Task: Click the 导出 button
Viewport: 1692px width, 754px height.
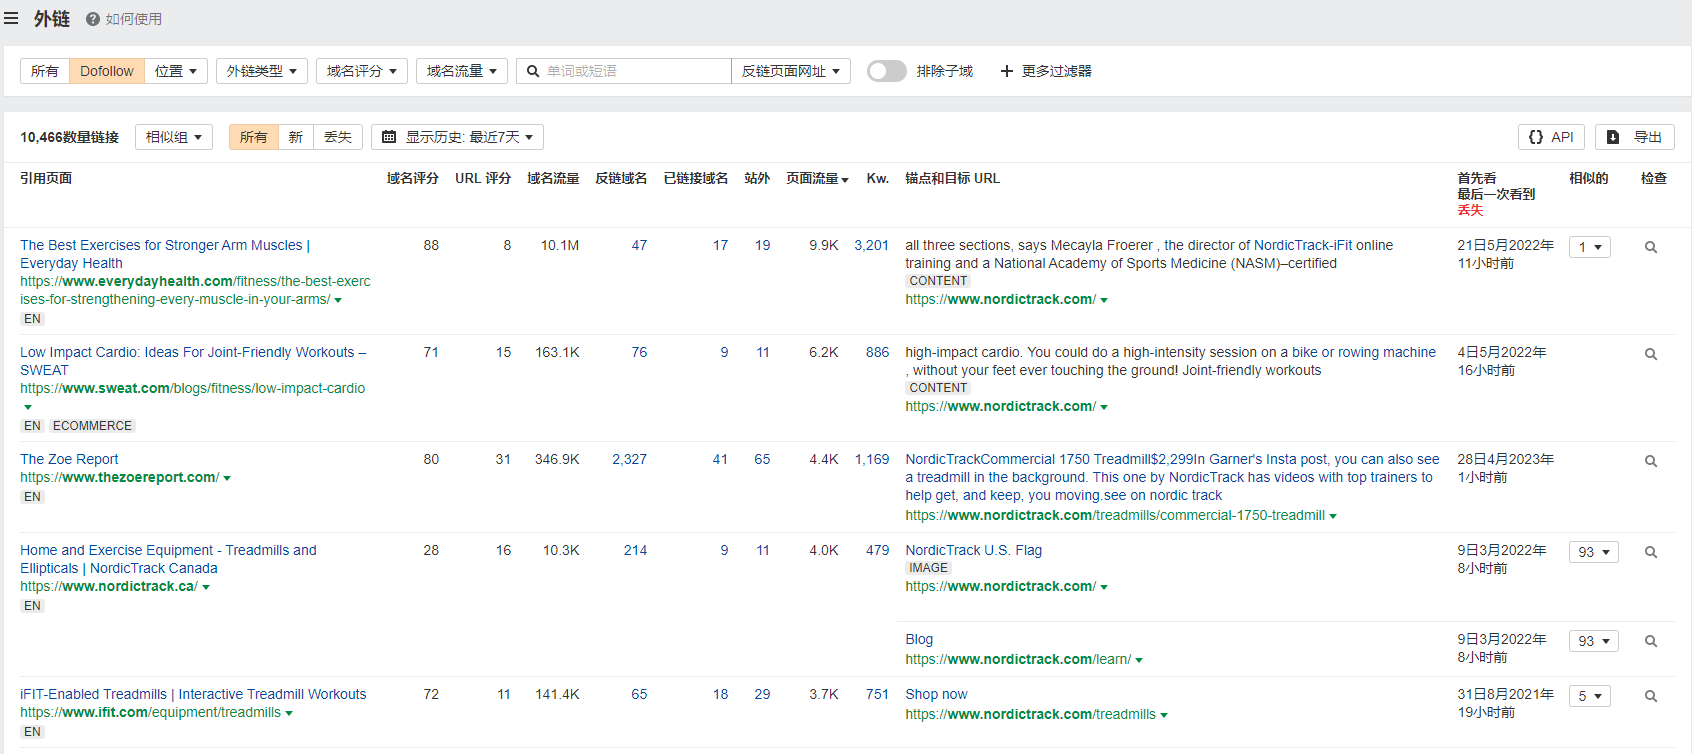Action: tap(1635, 137)
